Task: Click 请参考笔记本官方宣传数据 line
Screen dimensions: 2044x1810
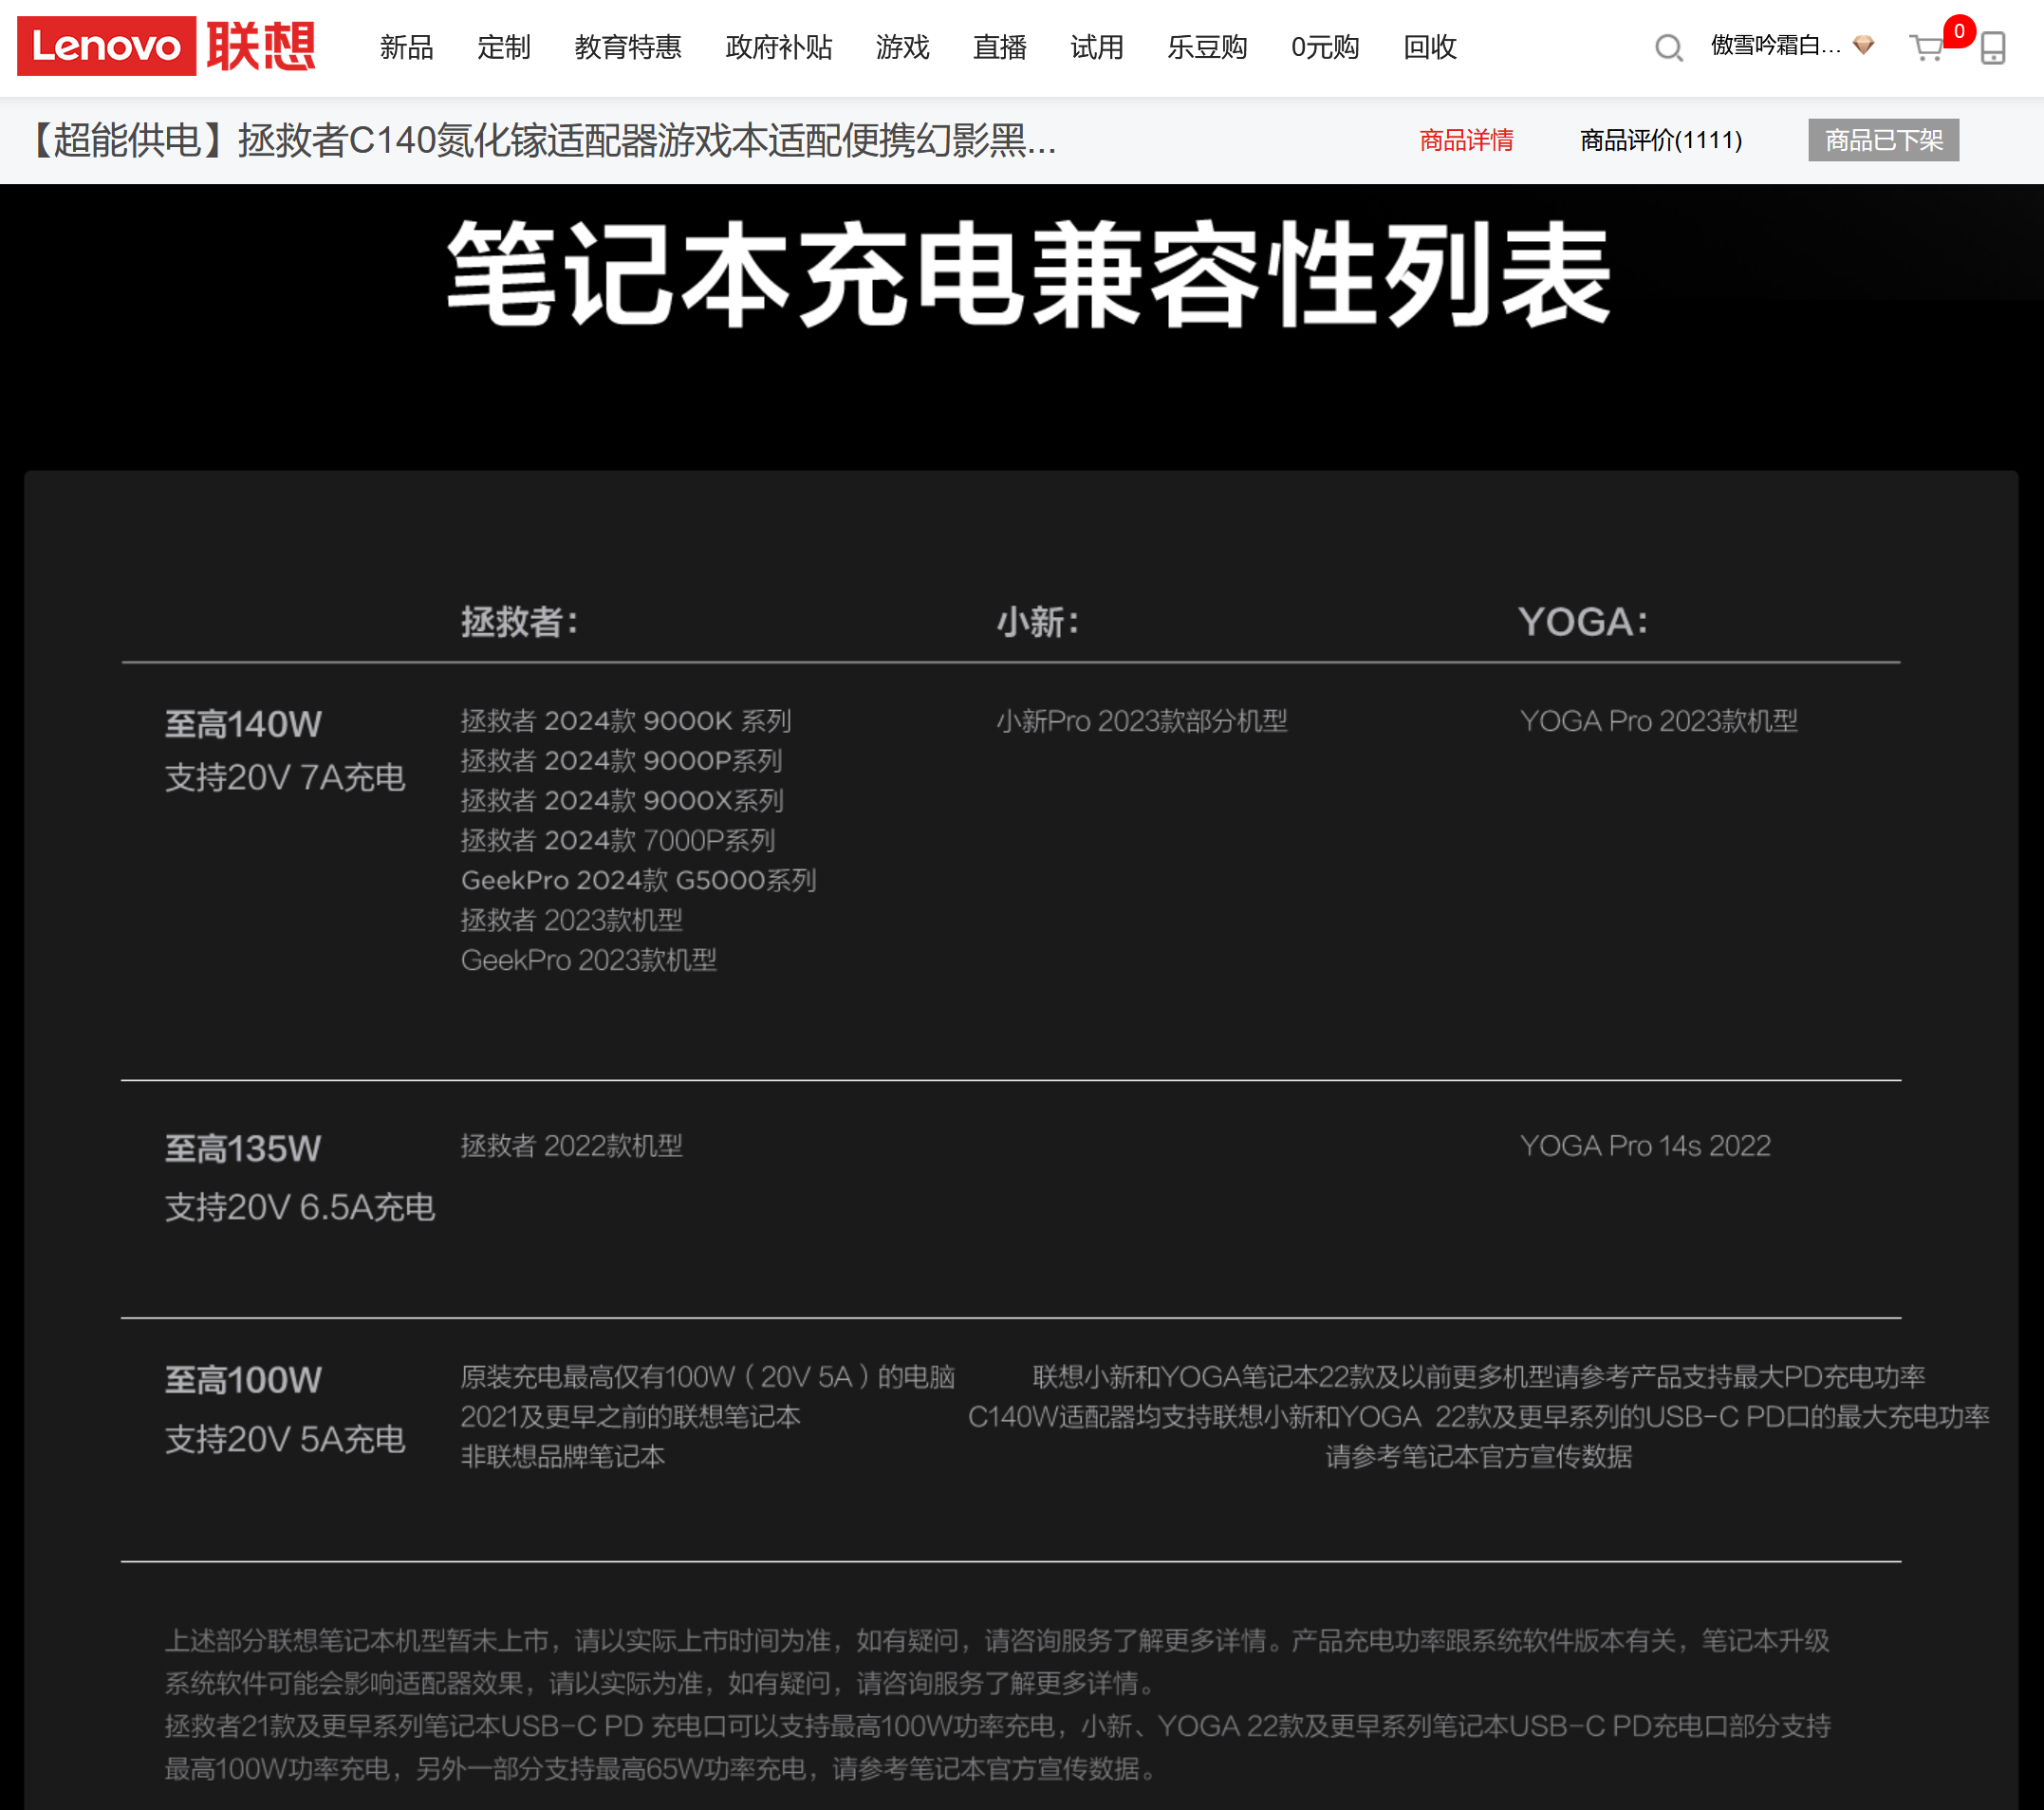Action: click(1479, 1457)
